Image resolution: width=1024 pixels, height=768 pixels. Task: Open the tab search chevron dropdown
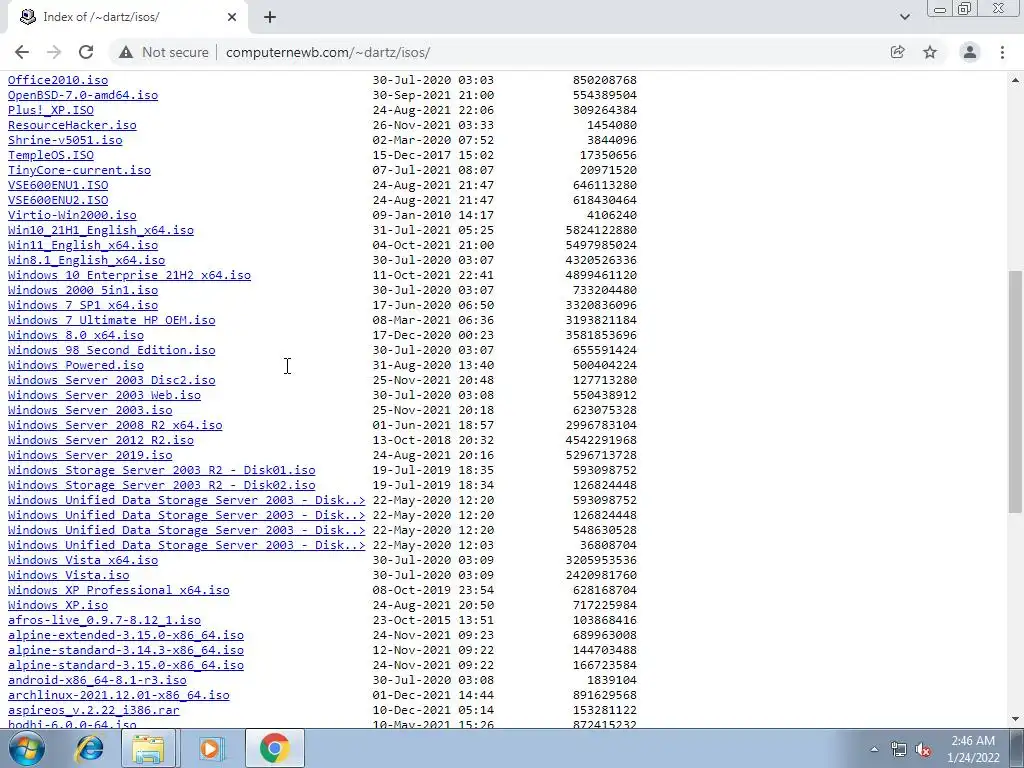pyautogui.click(x=904, y=17)
